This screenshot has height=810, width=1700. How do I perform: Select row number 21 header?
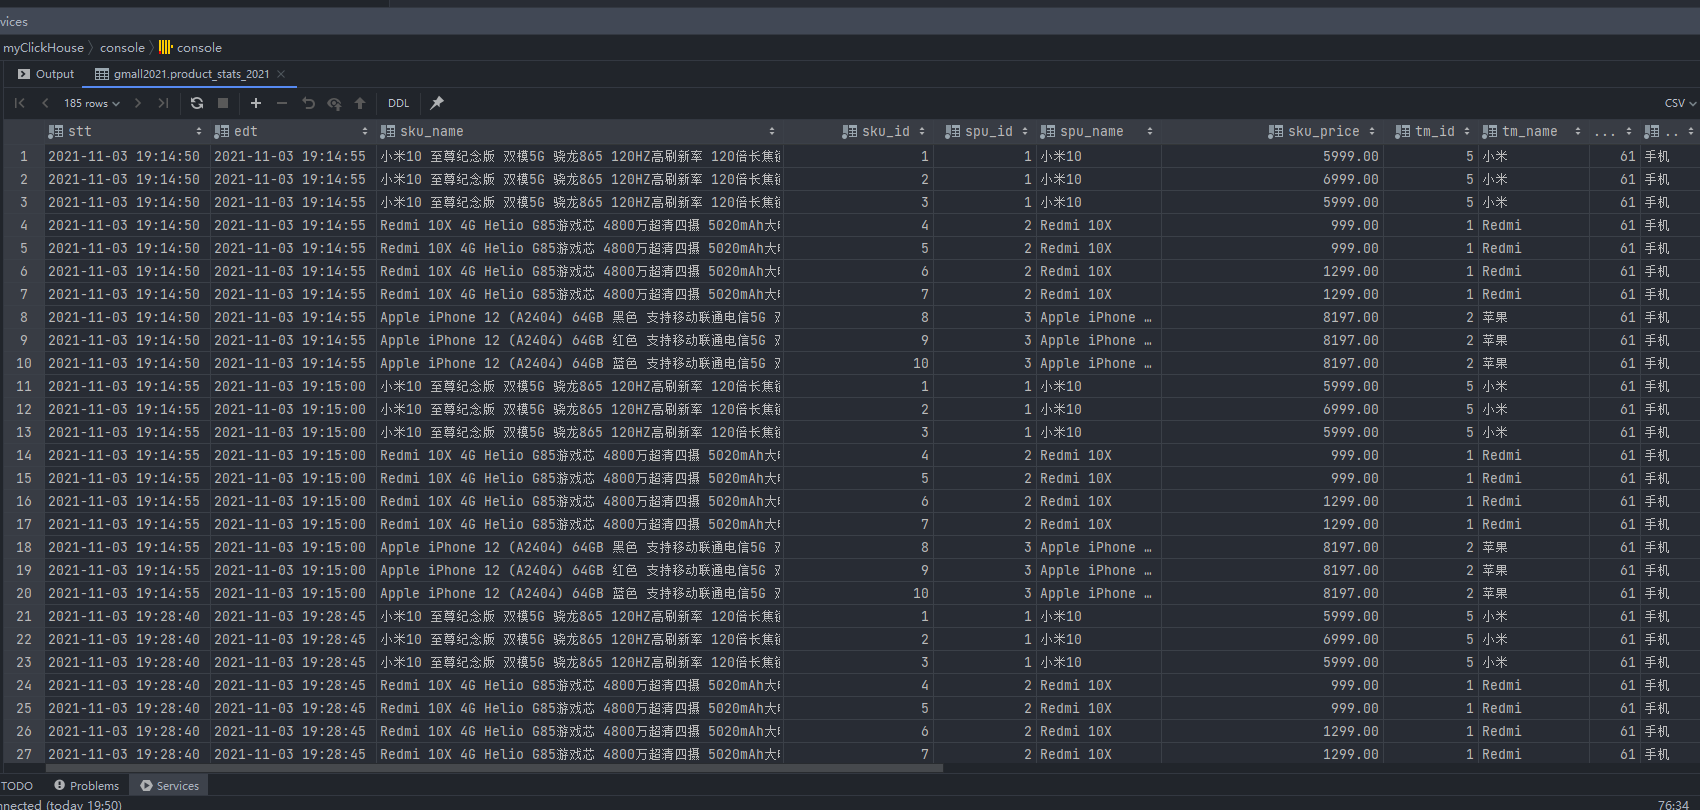[x=24, y=616]
